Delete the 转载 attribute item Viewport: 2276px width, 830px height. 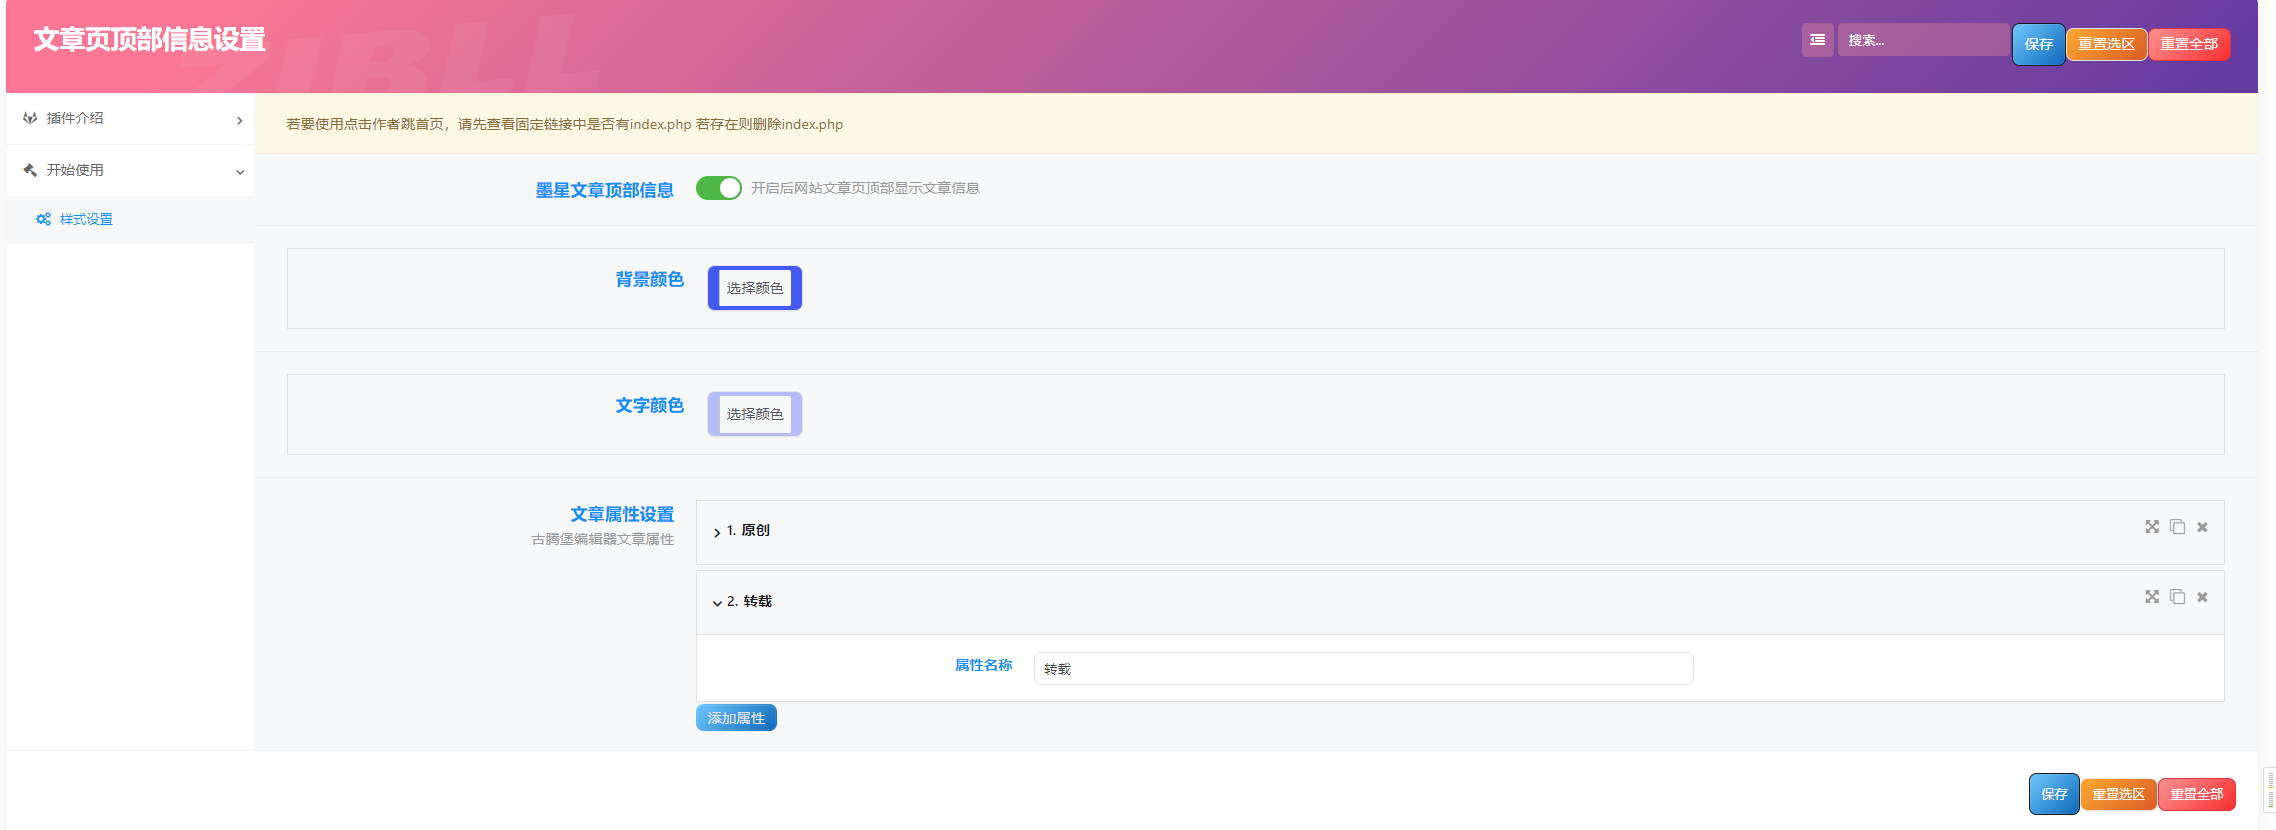(2202, 597)
